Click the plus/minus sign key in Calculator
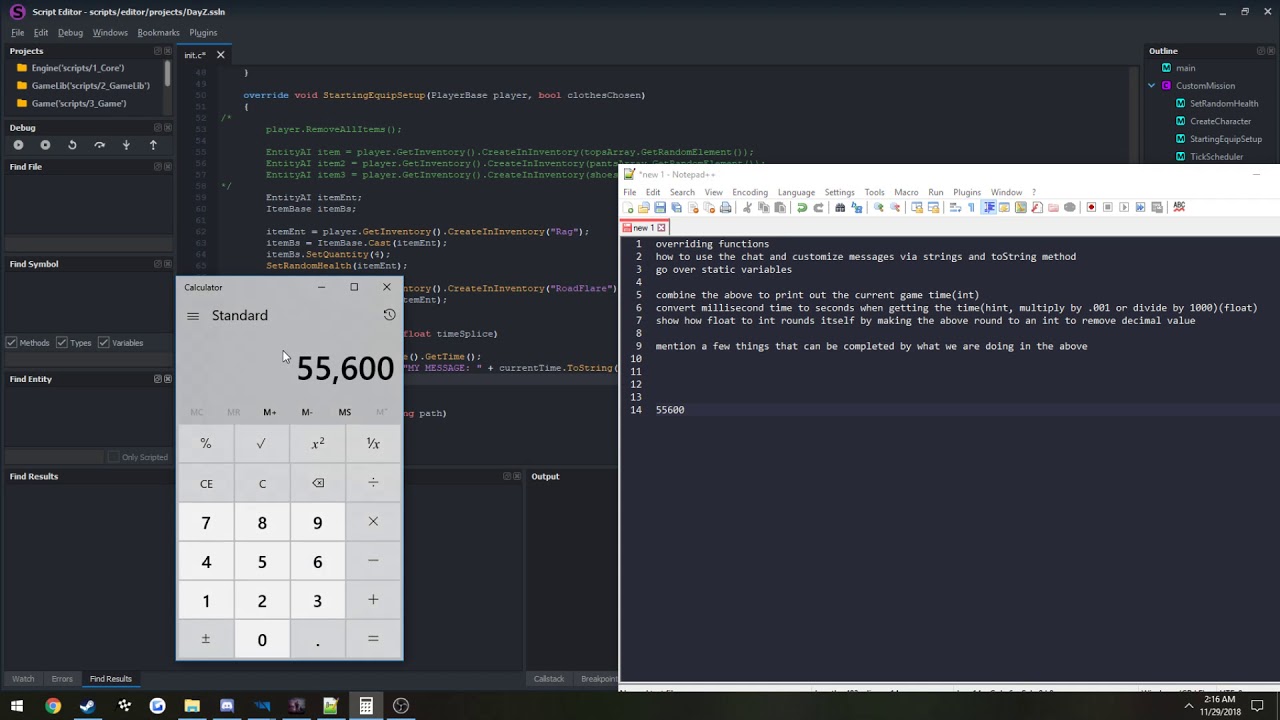This screenshot has height=720, width=1280. [x=206, y=639]
